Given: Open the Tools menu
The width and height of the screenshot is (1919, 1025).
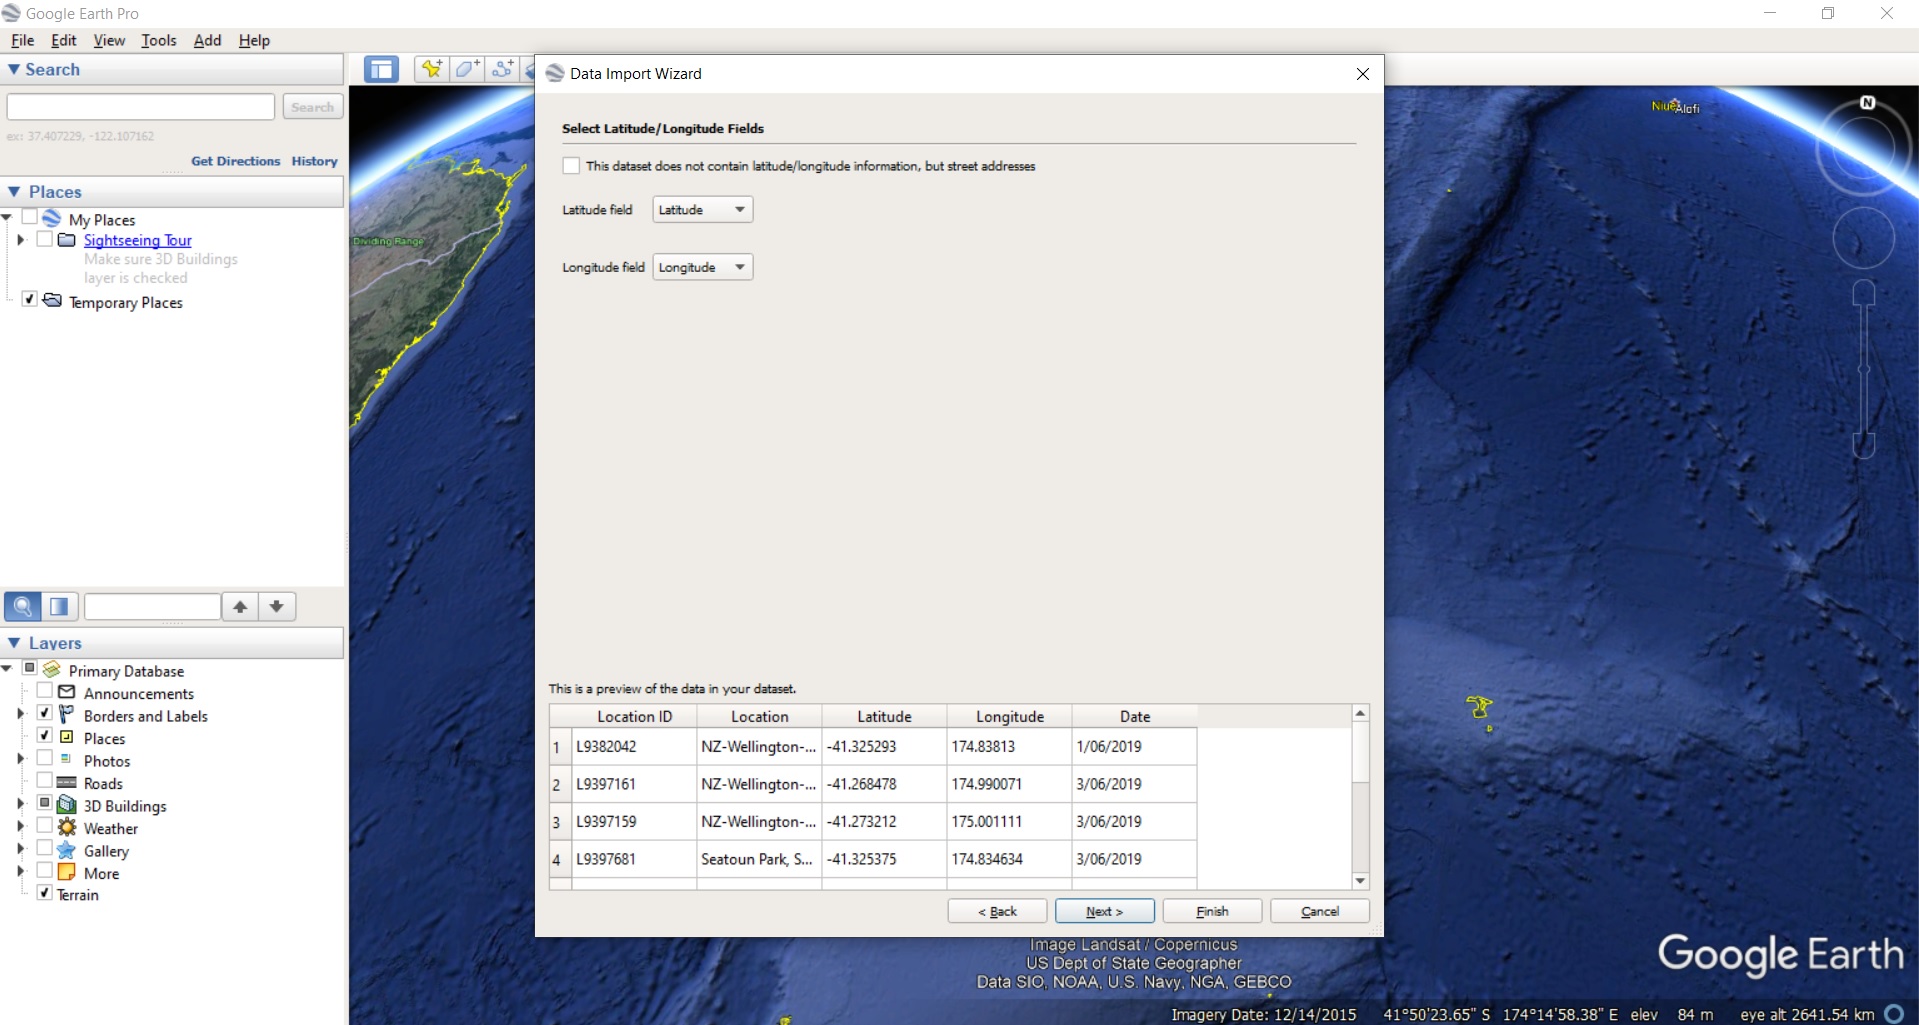Looking at the screenshot, I should pyautogui.click(x=158, y=40).
